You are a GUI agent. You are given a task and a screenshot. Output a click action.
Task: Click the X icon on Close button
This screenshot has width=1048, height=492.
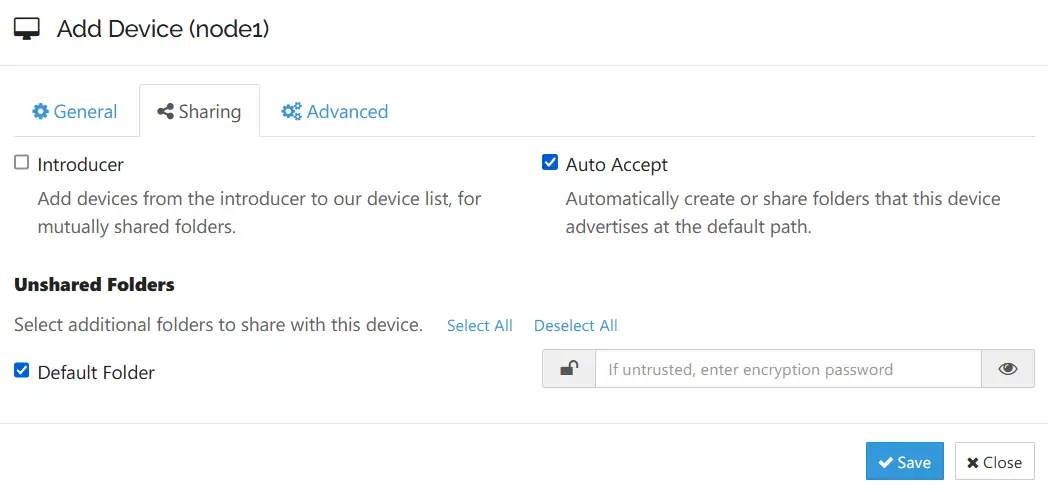(x=972, y=463)
